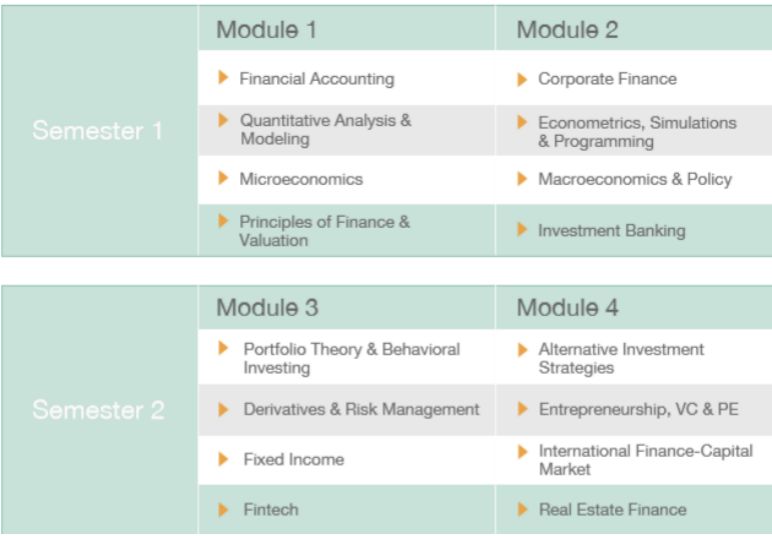Expand the Quantitative Analysis & Modeling arrow

pos(223,120)
